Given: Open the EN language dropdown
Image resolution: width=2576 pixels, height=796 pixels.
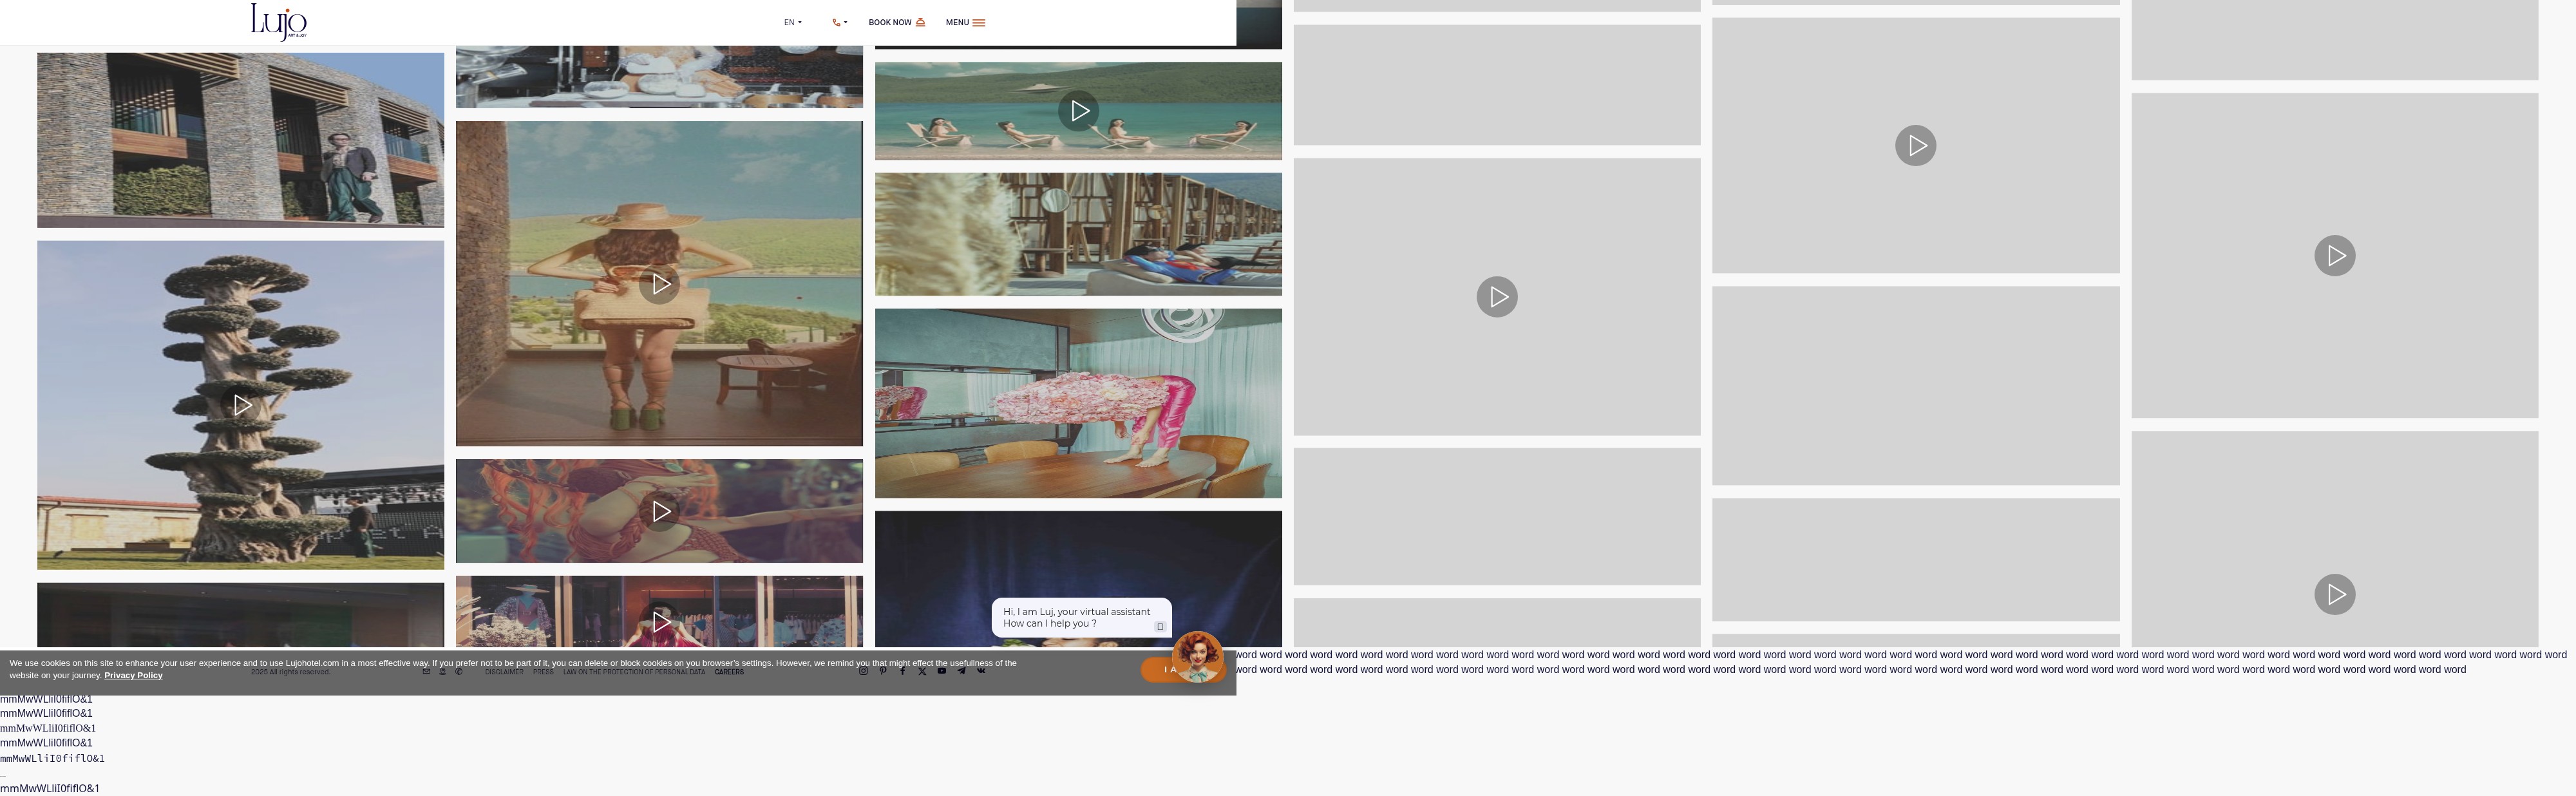Looking at the screenshot, I should point(793,22).
